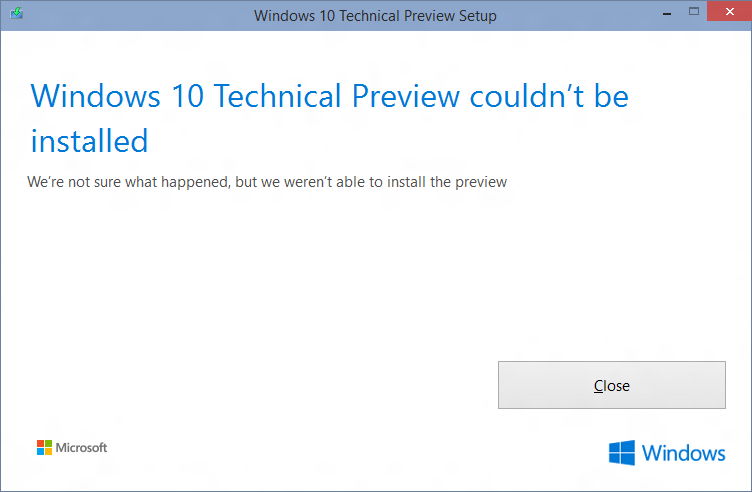Image resolution: width=752 pixels, height=492 pixels.
Task: Click the word Technical in the blue heading
Action: pyautogui.click(x=278, y=95)
